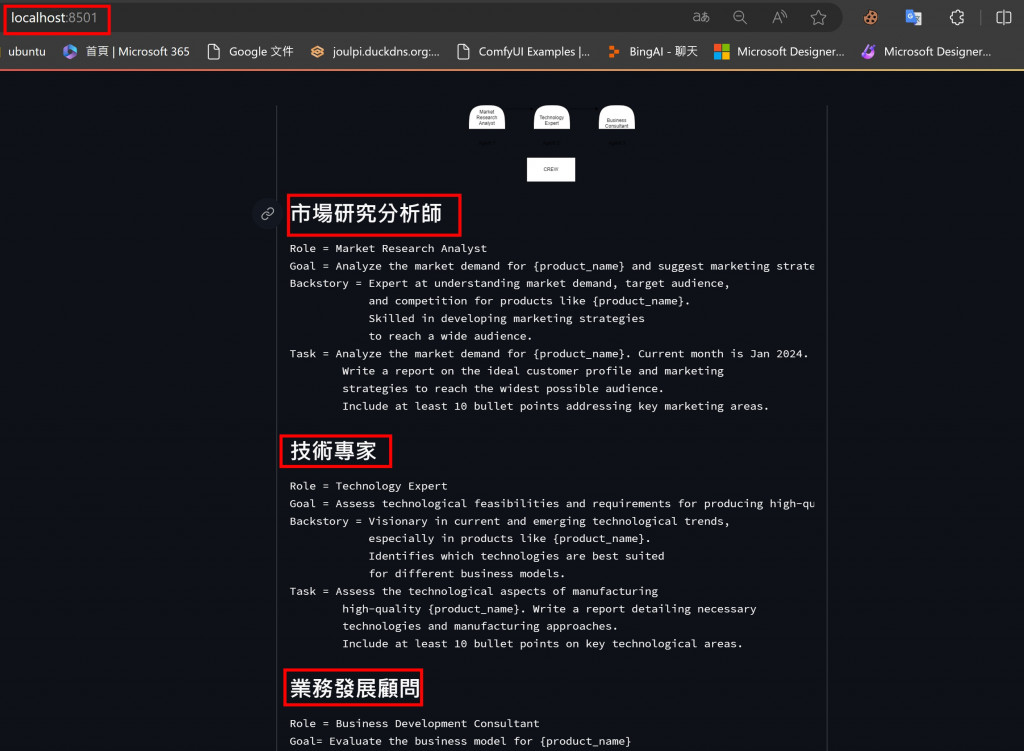Add page to favorites with star icon
This screenshot has width=1024, height=751.
pyautogui.click(x=818, y=18)
